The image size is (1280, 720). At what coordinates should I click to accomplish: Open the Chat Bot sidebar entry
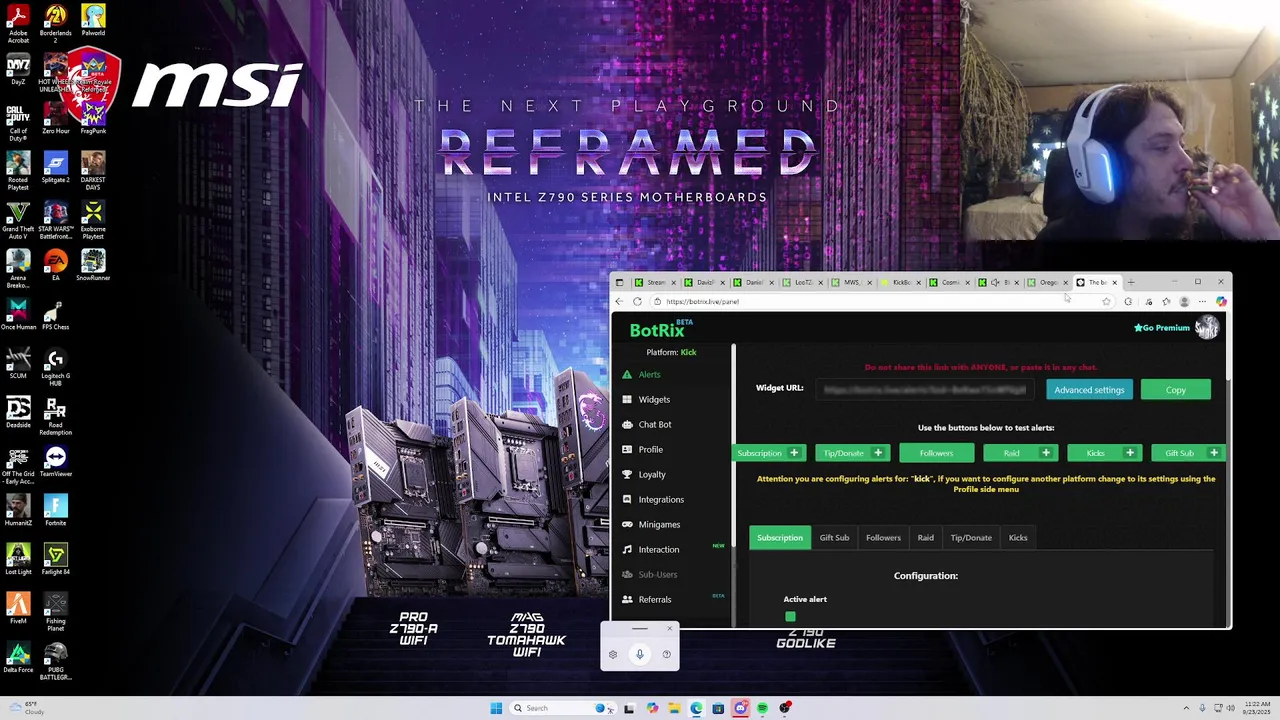tap(655, 424)
